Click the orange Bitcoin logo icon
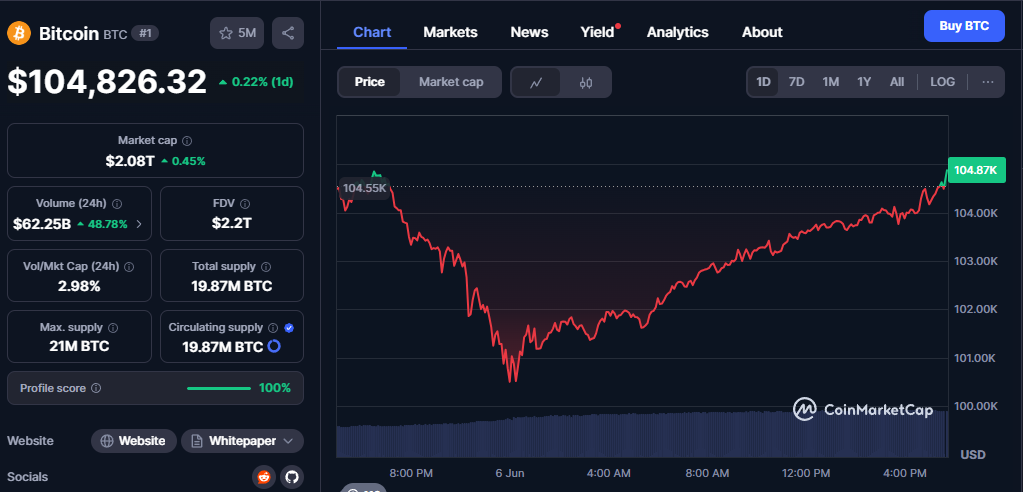1023x492 pixels. (x=19, y=33)
